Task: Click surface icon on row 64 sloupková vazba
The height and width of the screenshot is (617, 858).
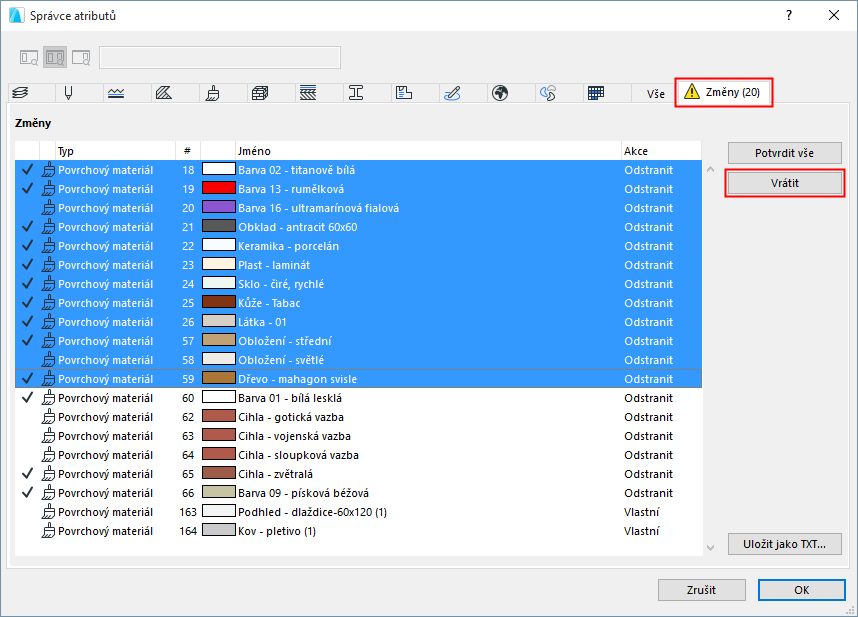Action: (49, 455)
